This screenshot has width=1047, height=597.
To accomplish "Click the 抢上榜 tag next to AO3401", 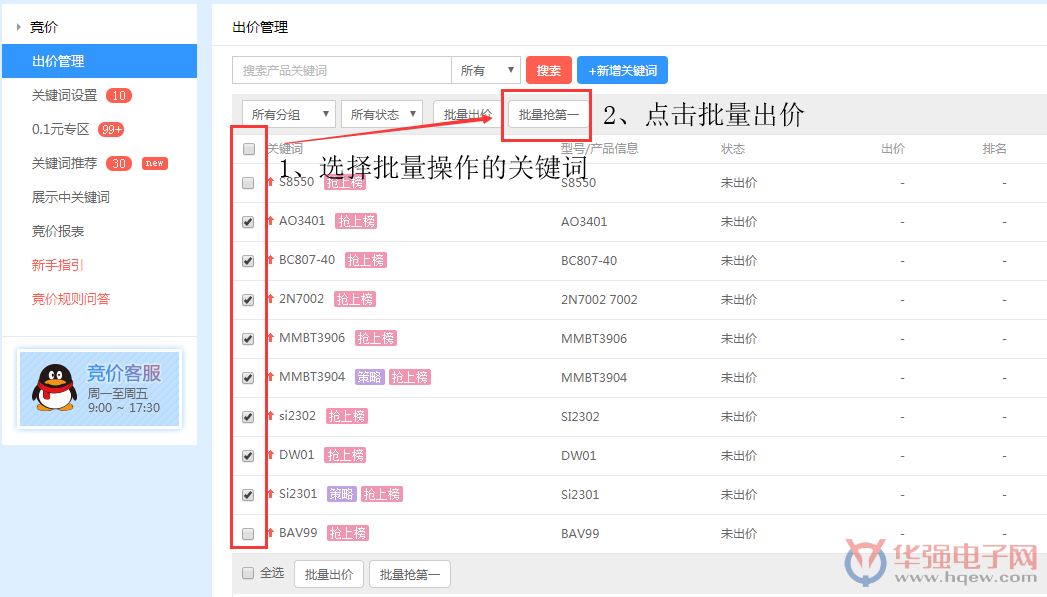I will [355, 221].
